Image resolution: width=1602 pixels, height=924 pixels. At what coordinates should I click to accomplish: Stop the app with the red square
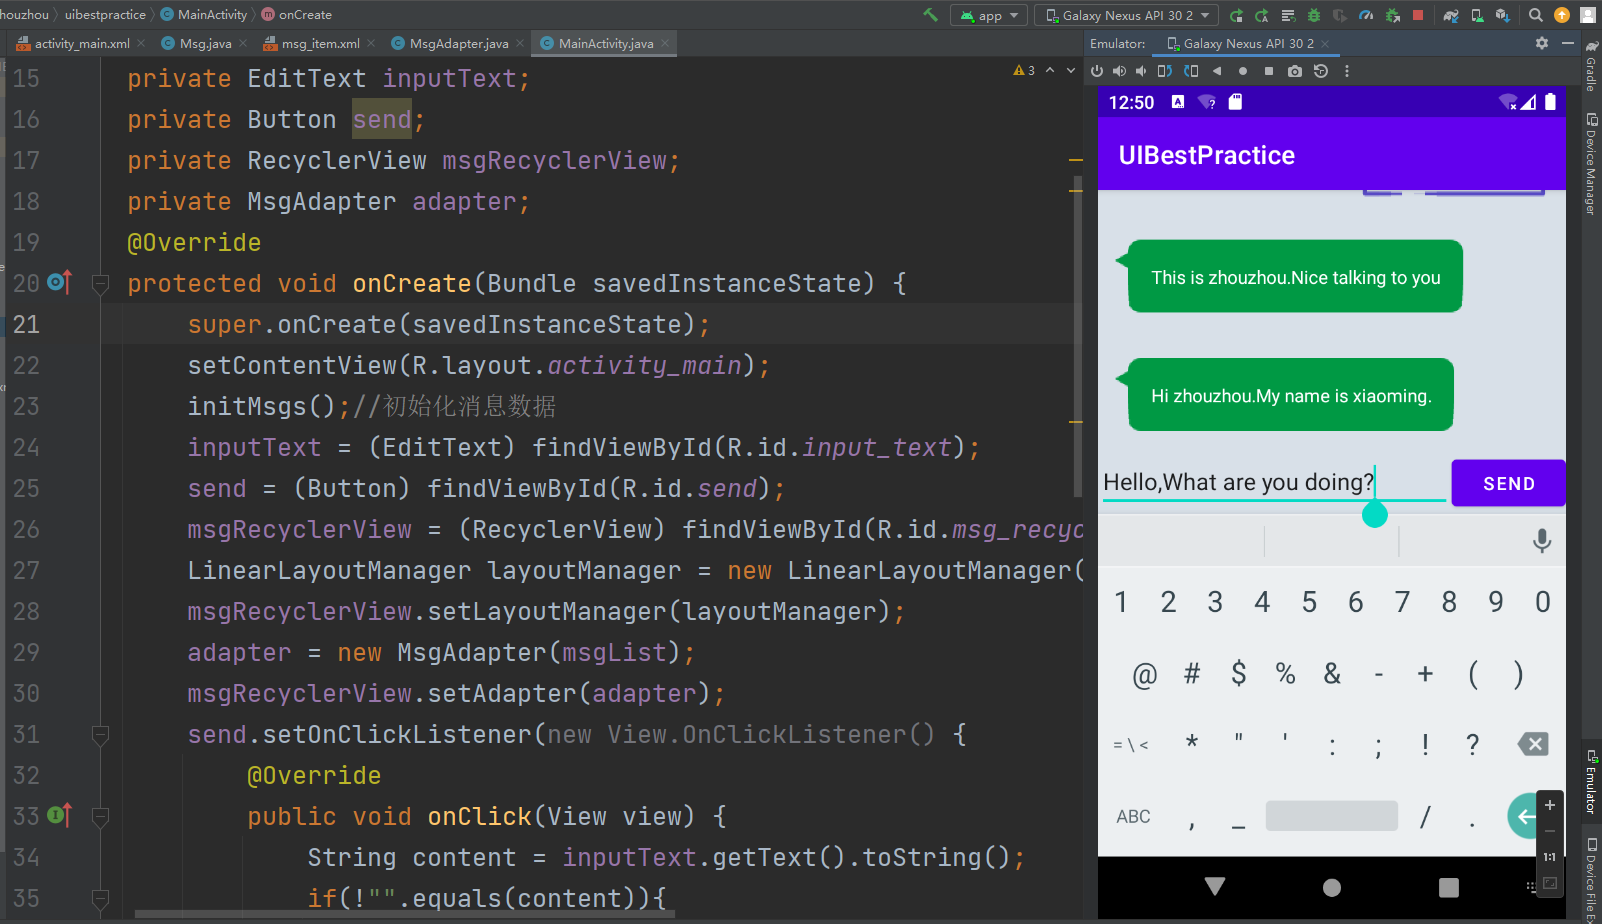pos(1418,15)
